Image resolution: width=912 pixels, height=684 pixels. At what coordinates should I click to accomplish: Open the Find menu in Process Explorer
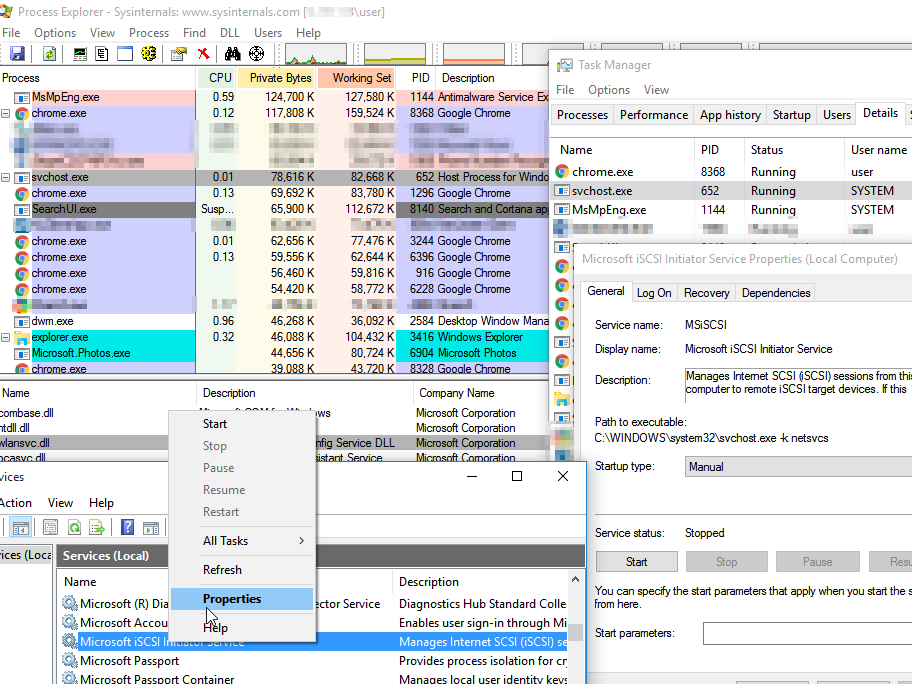click(194, 33)
